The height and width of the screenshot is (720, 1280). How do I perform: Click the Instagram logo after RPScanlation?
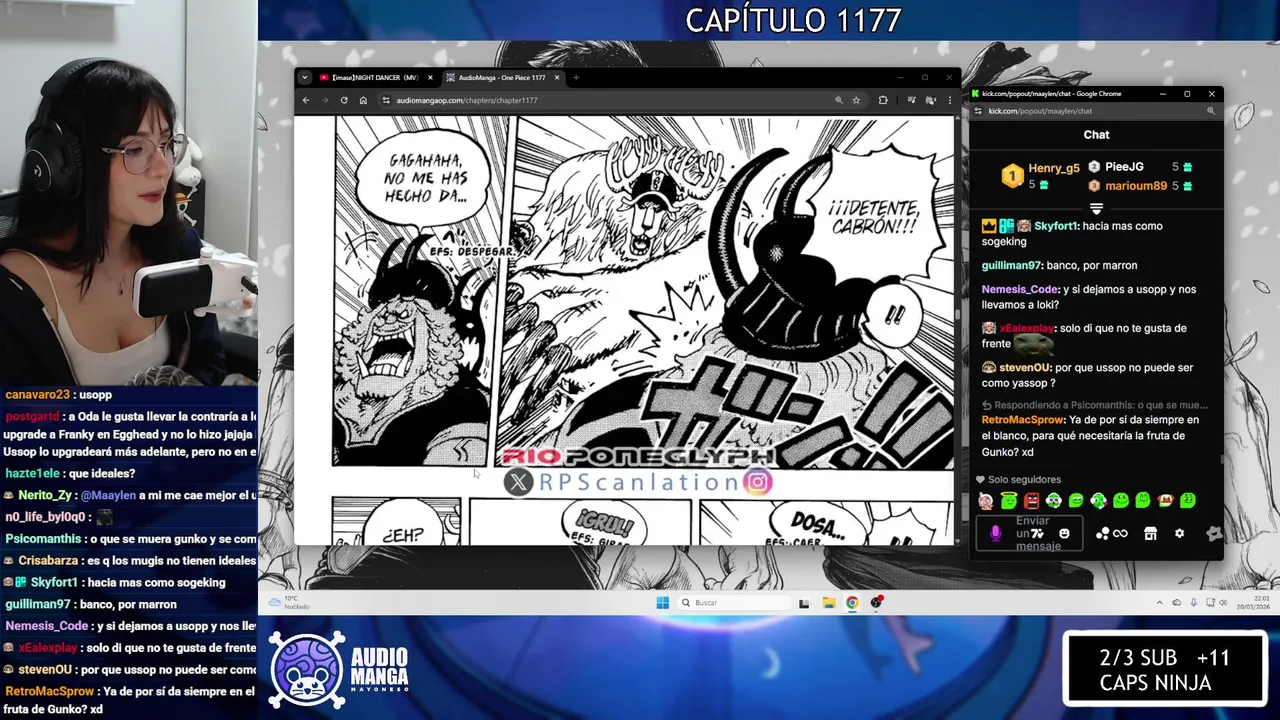point(758,483)
